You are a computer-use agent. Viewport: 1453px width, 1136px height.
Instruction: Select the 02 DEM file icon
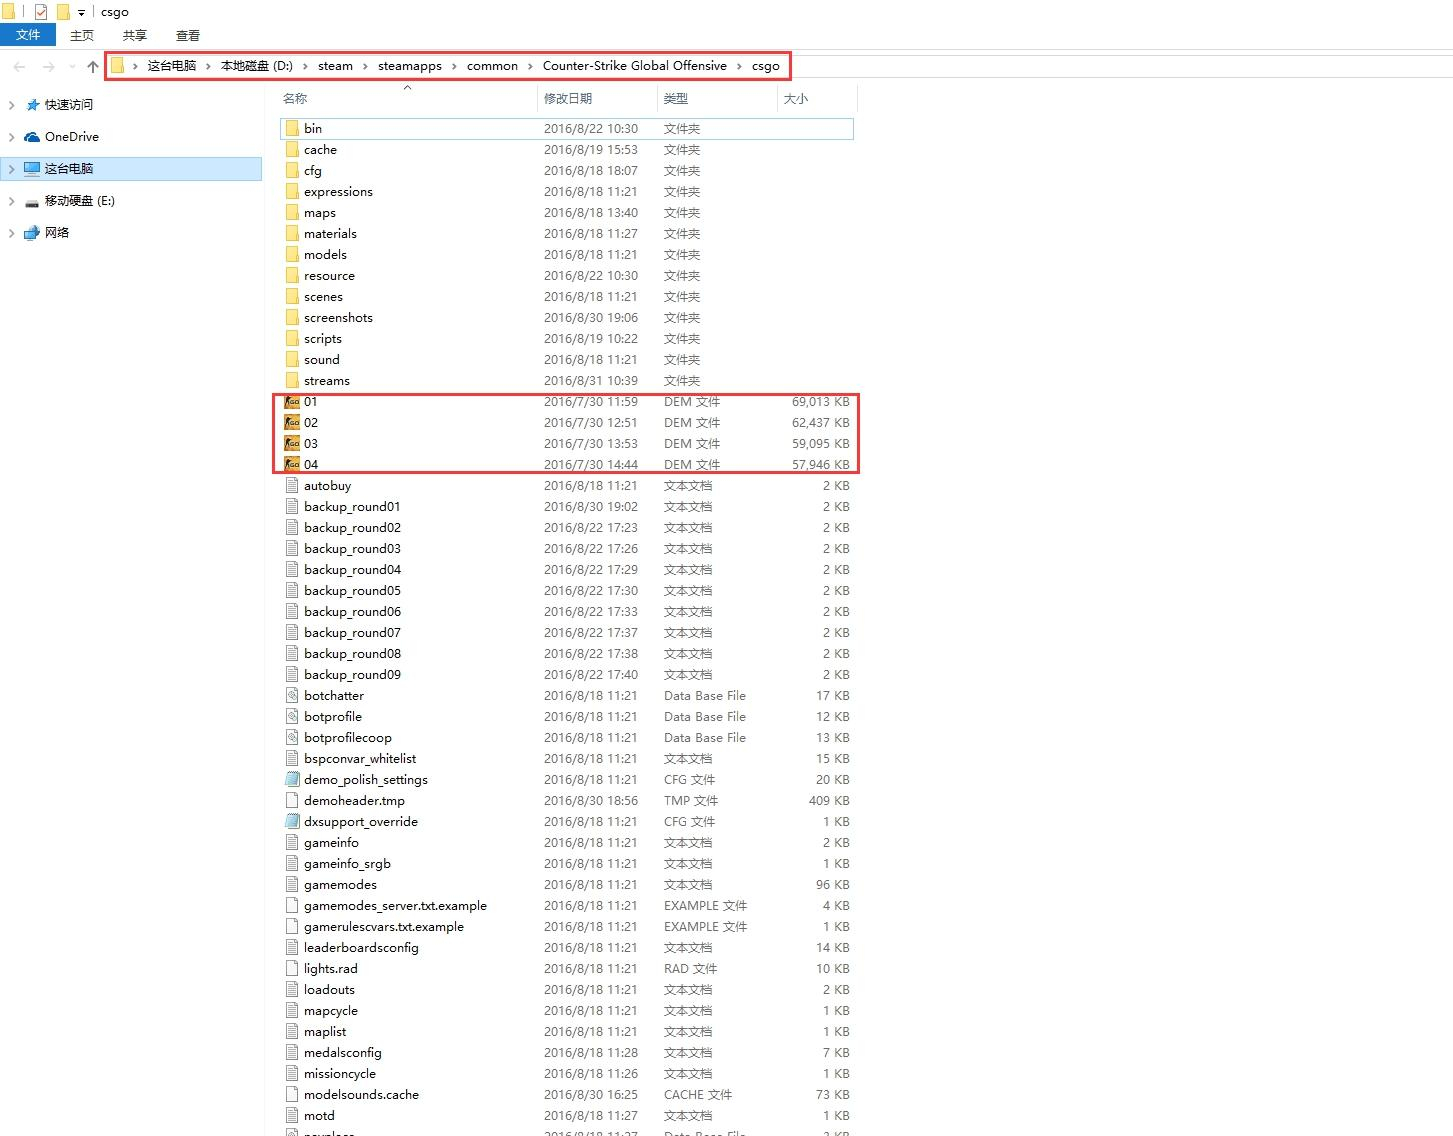(x=292, y=422)
